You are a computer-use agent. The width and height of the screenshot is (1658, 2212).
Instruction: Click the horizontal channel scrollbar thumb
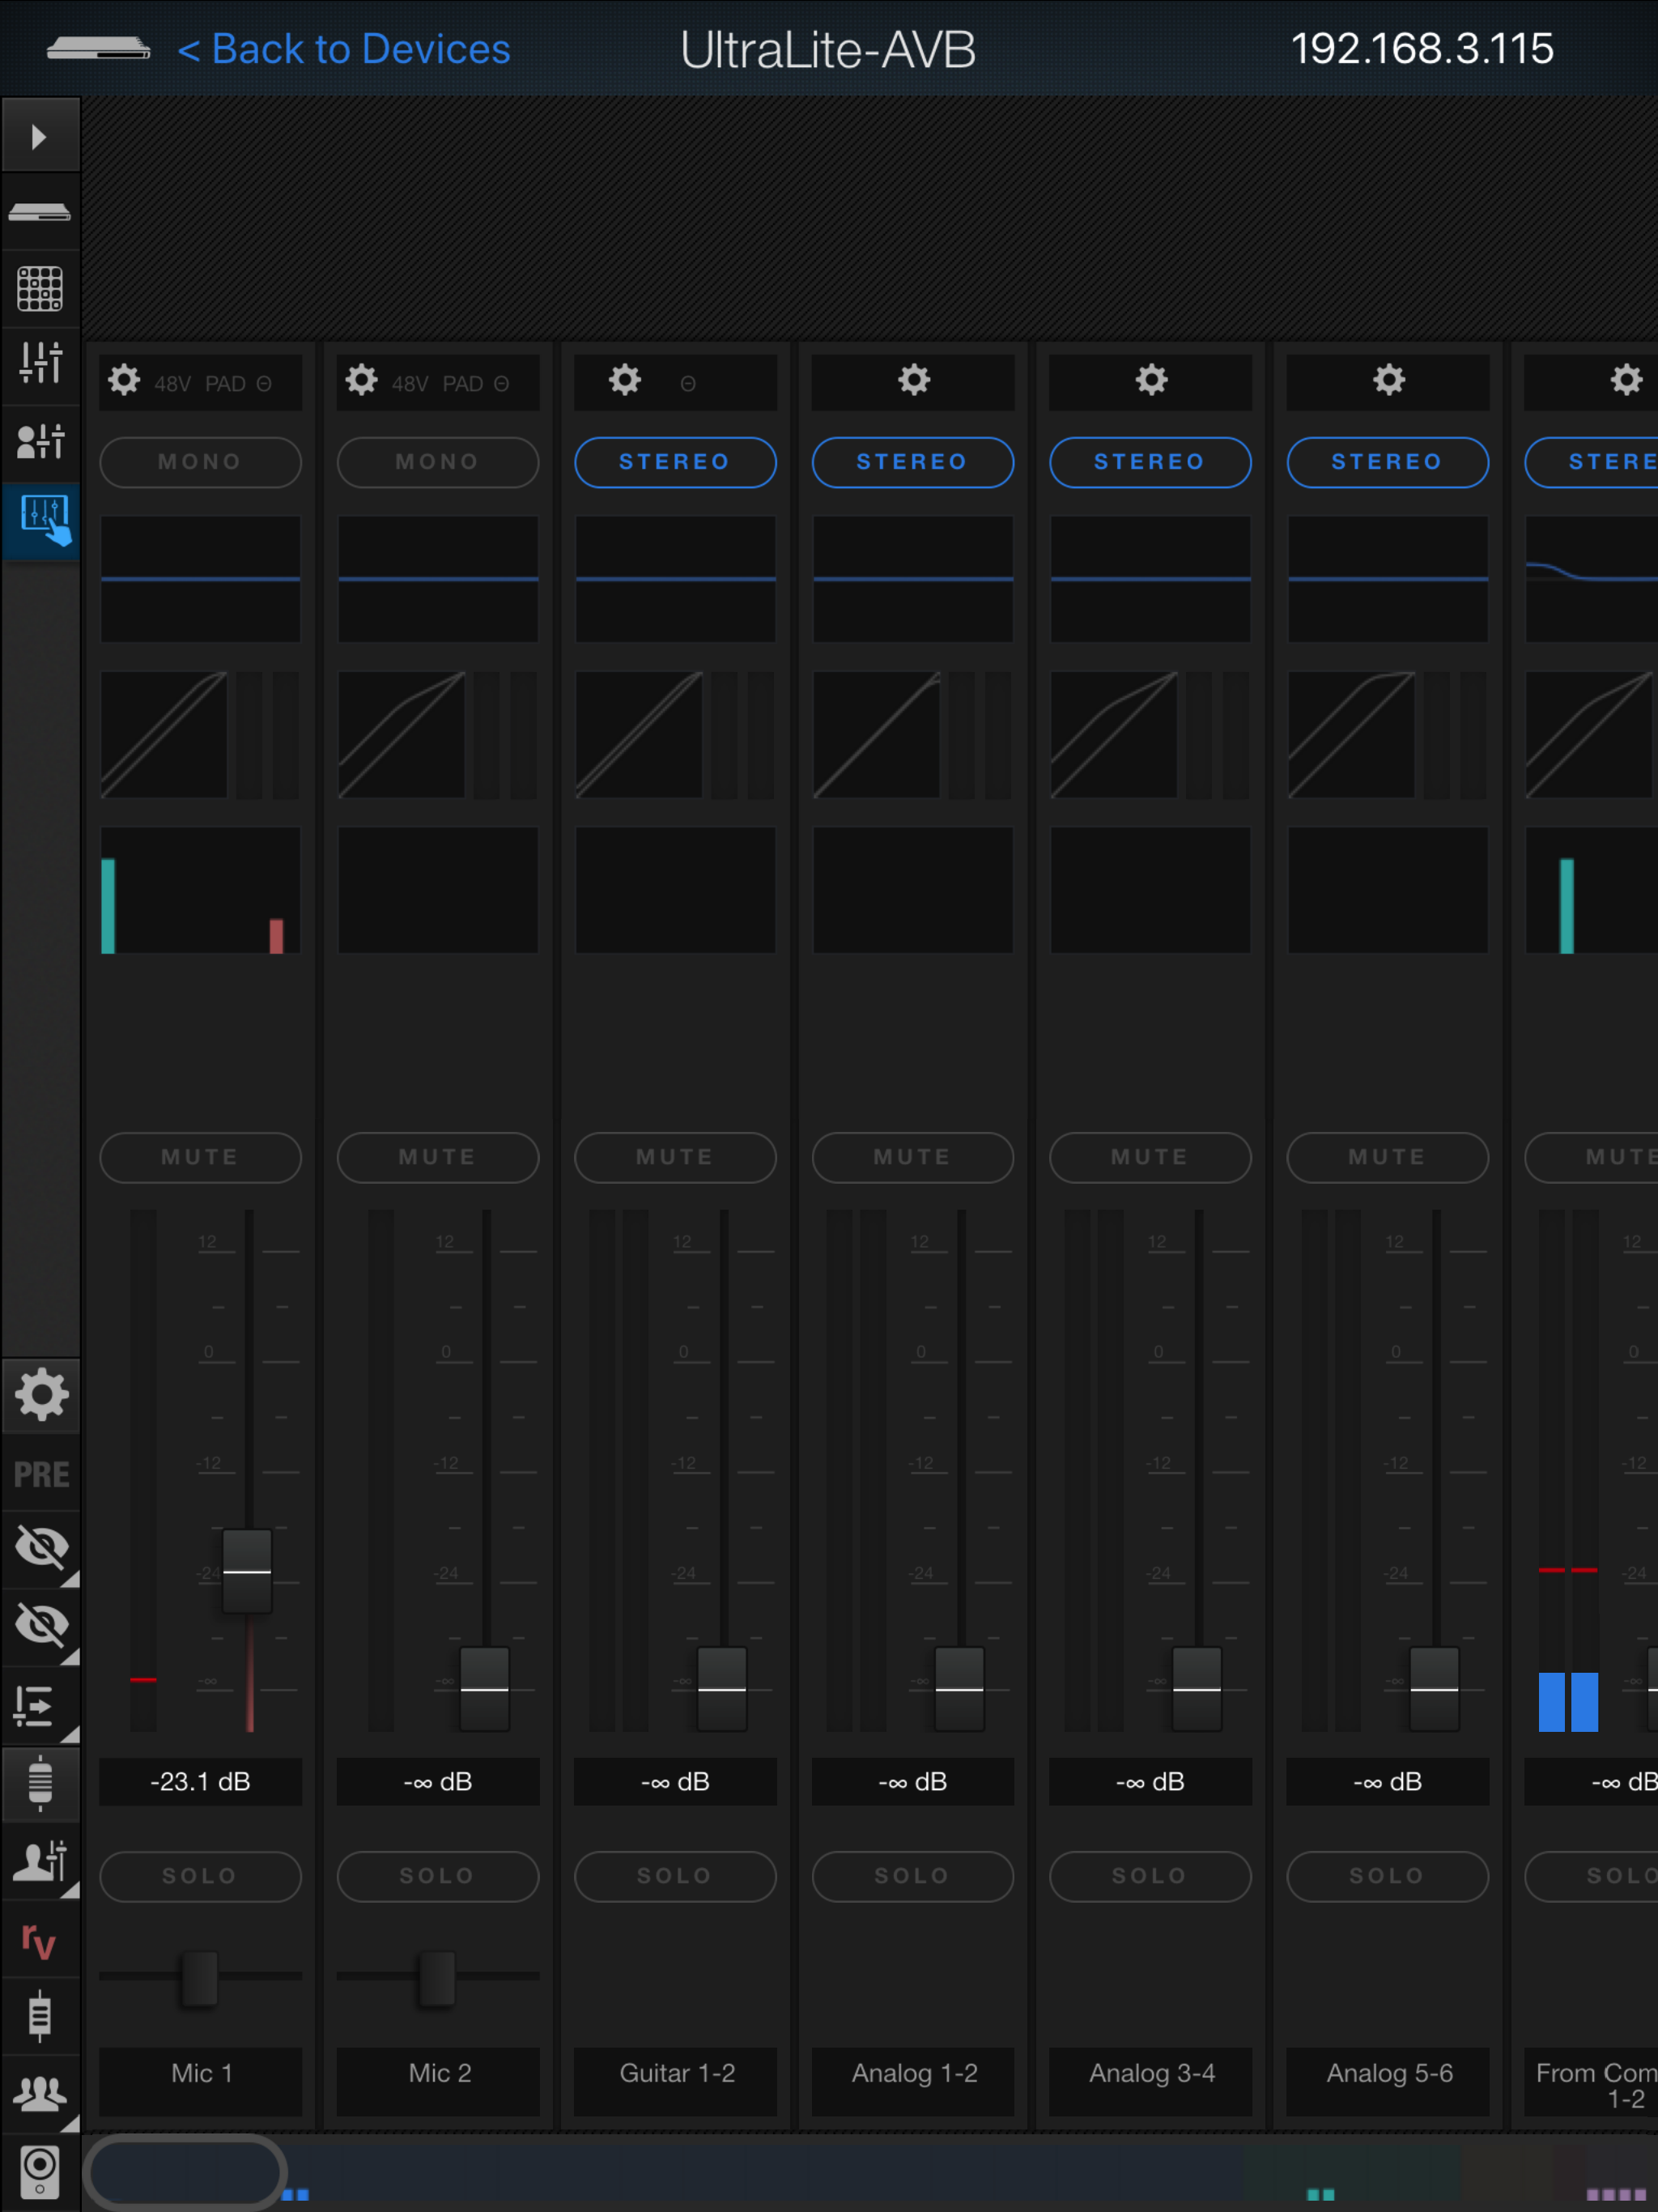(185, 2171)
